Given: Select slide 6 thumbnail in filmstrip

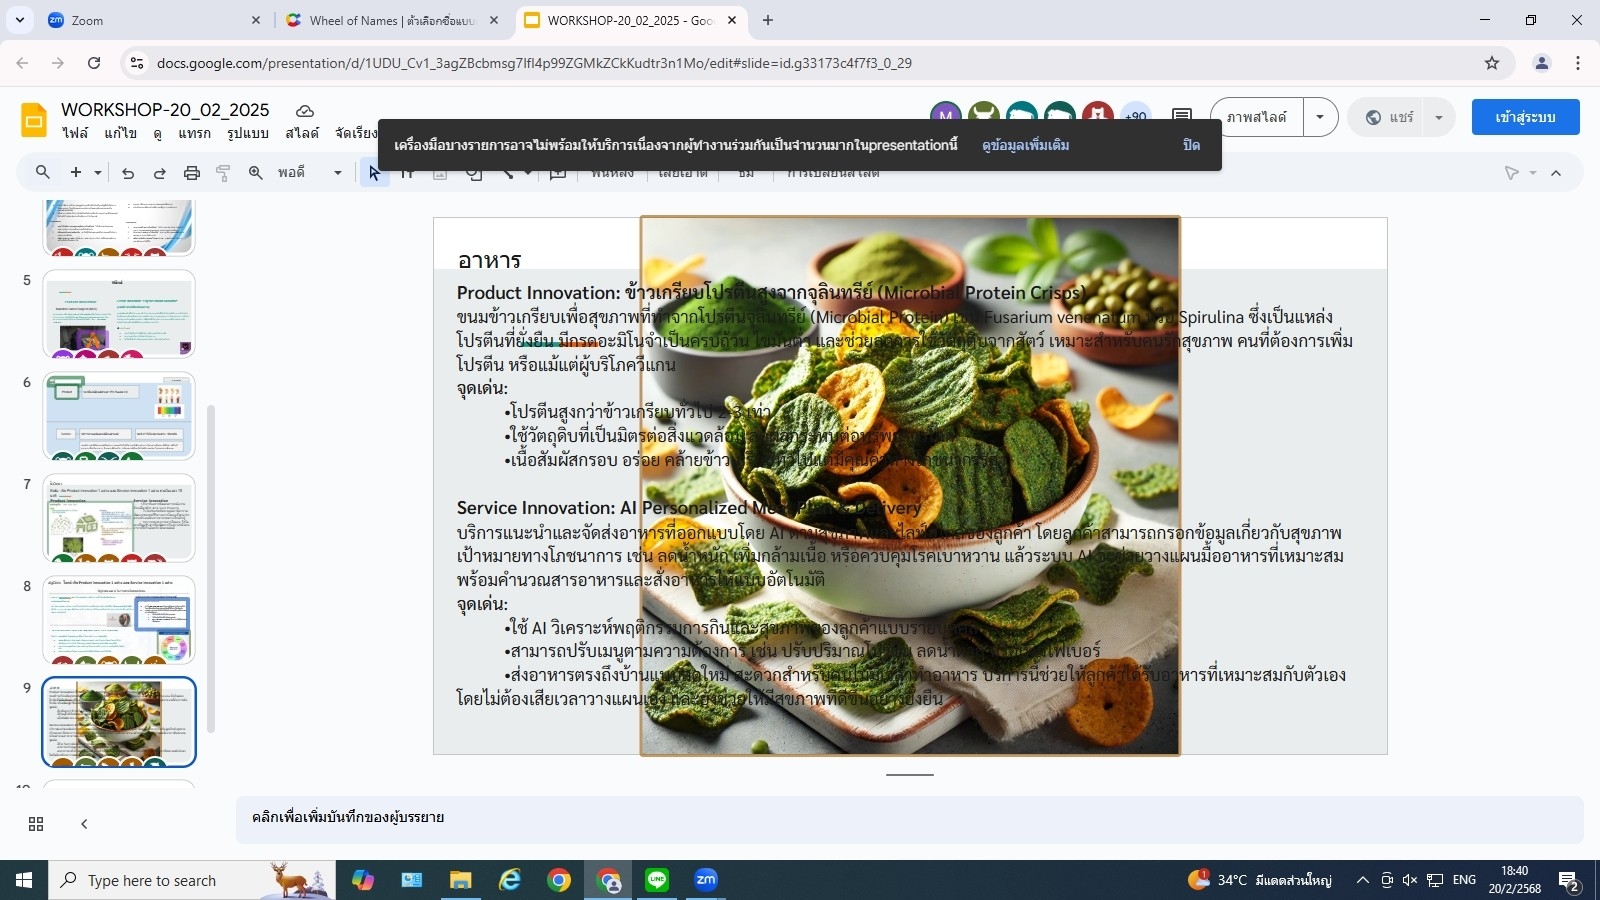Looking at the screenshot, I should click(x=119, y=416).
